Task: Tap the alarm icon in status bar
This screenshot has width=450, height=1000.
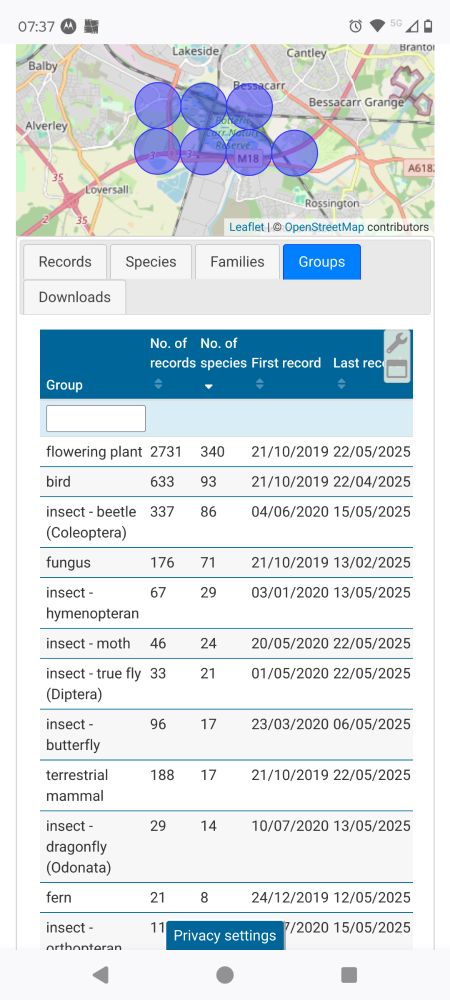Action: click(356, 26)
